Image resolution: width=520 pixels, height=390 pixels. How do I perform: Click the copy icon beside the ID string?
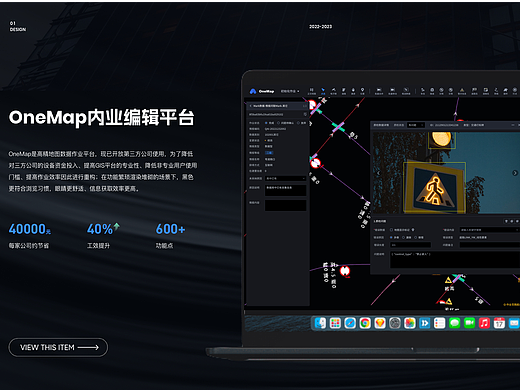click(x=305, y=114)
